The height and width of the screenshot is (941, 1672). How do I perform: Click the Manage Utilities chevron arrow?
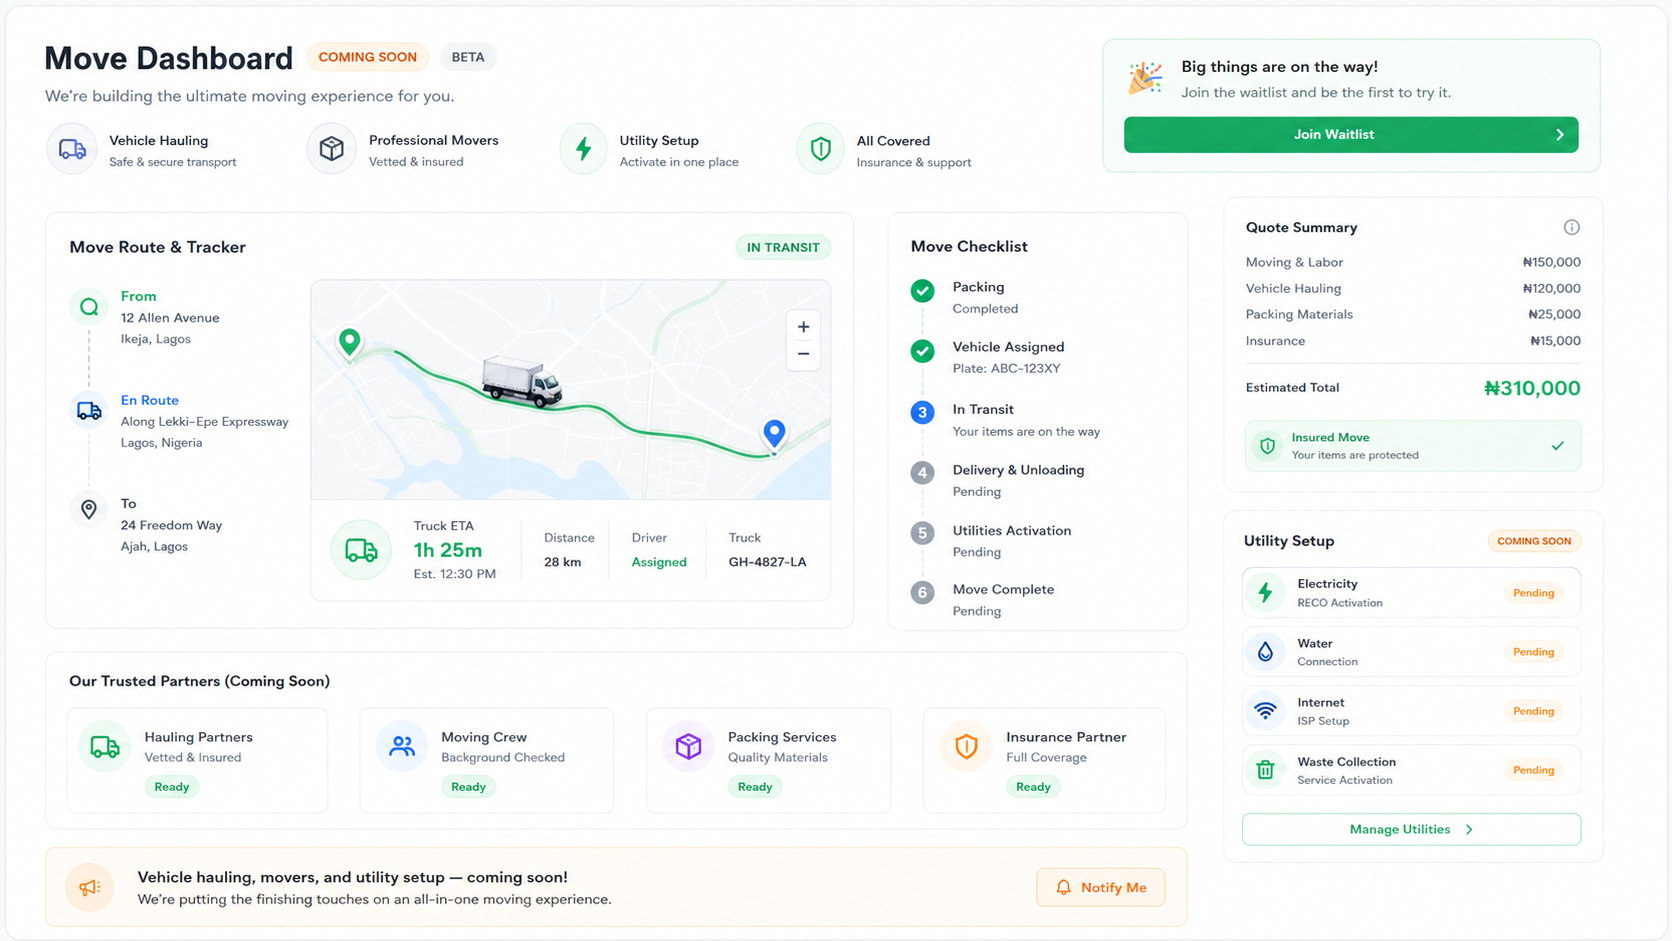coord(1469,829)
